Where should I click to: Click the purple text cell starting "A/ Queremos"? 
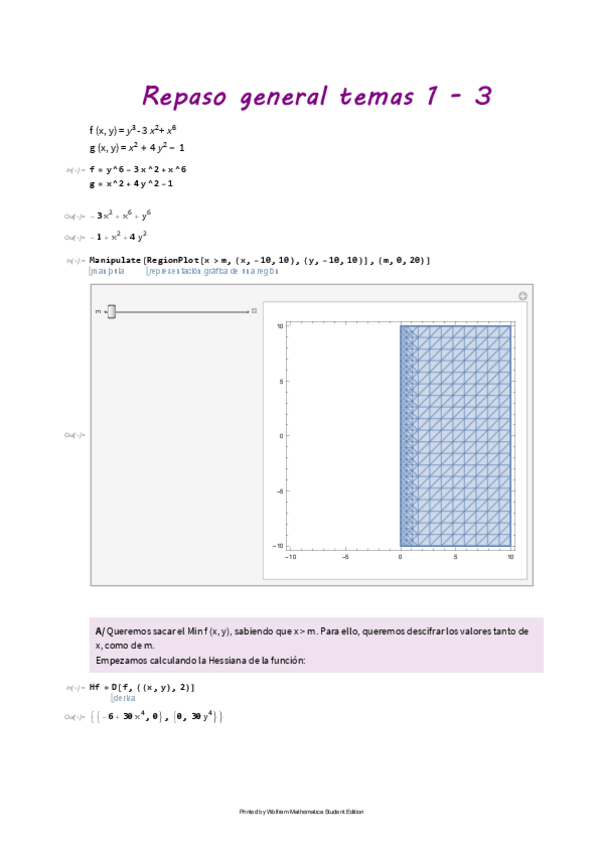[318, 645]
